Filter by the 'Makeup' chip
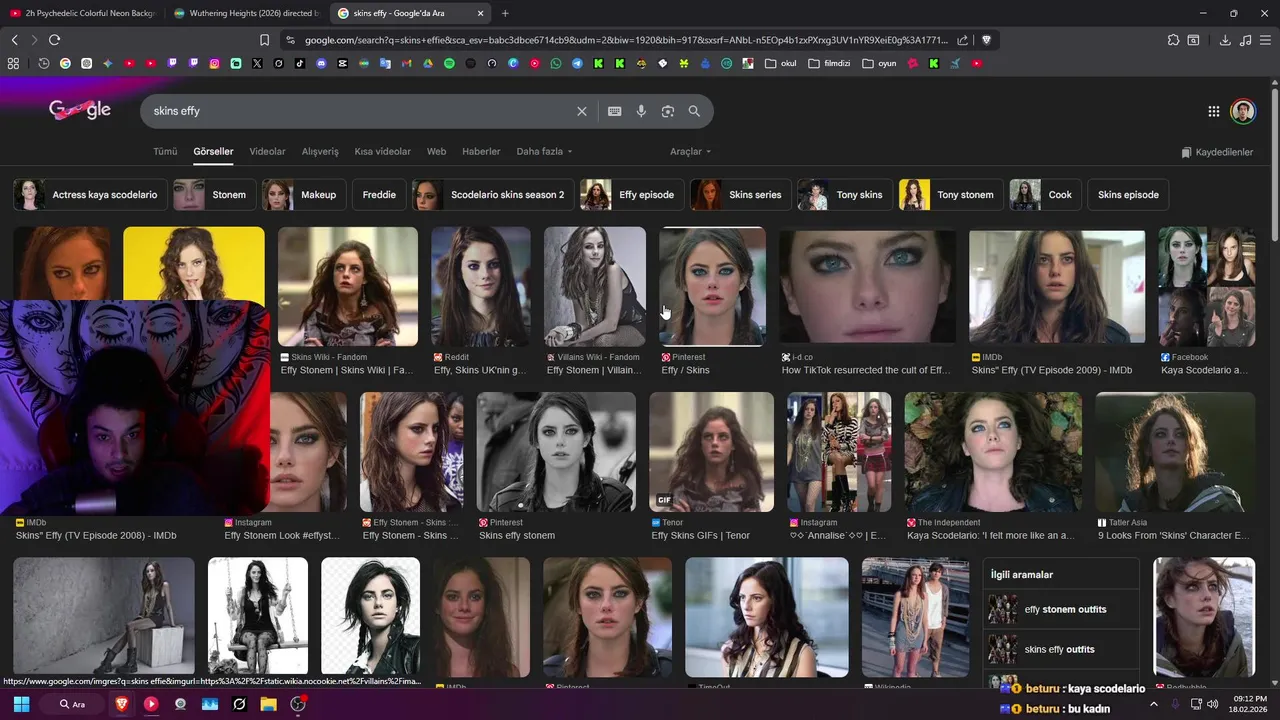This screenshot has width=1280, height=720. pos(303,195)
